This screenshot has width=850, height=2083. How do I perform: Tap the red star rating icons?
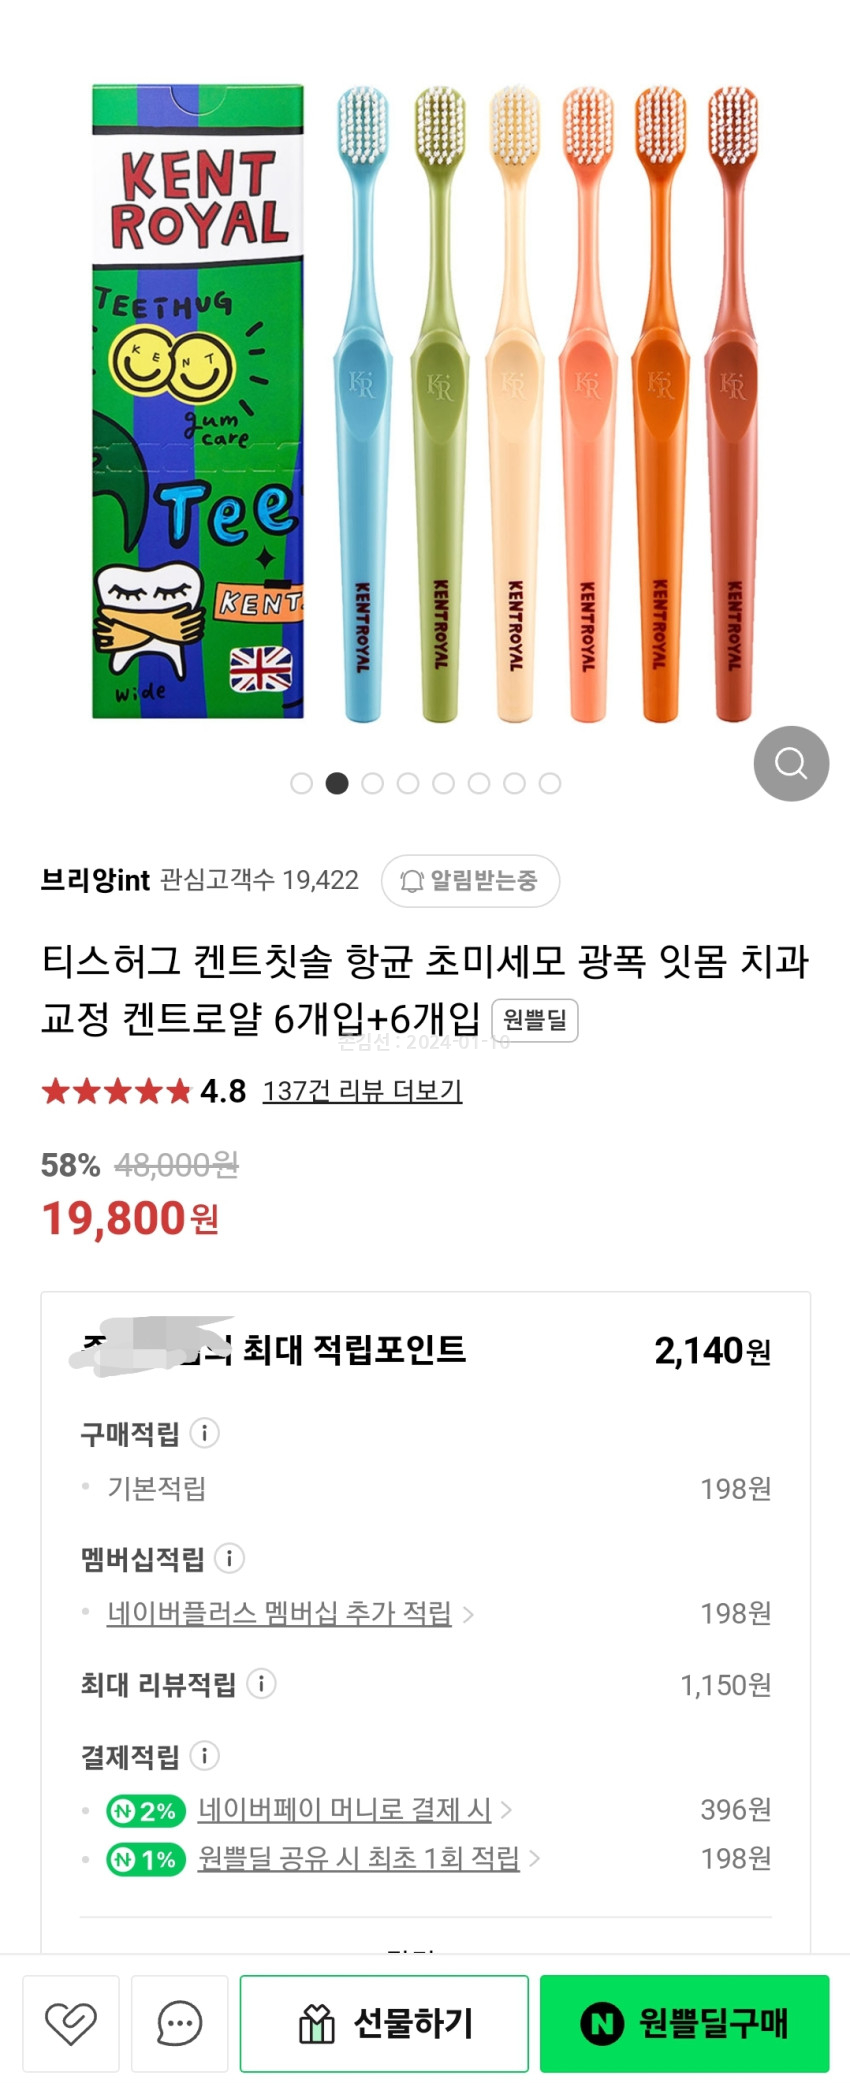[116, 1091]
